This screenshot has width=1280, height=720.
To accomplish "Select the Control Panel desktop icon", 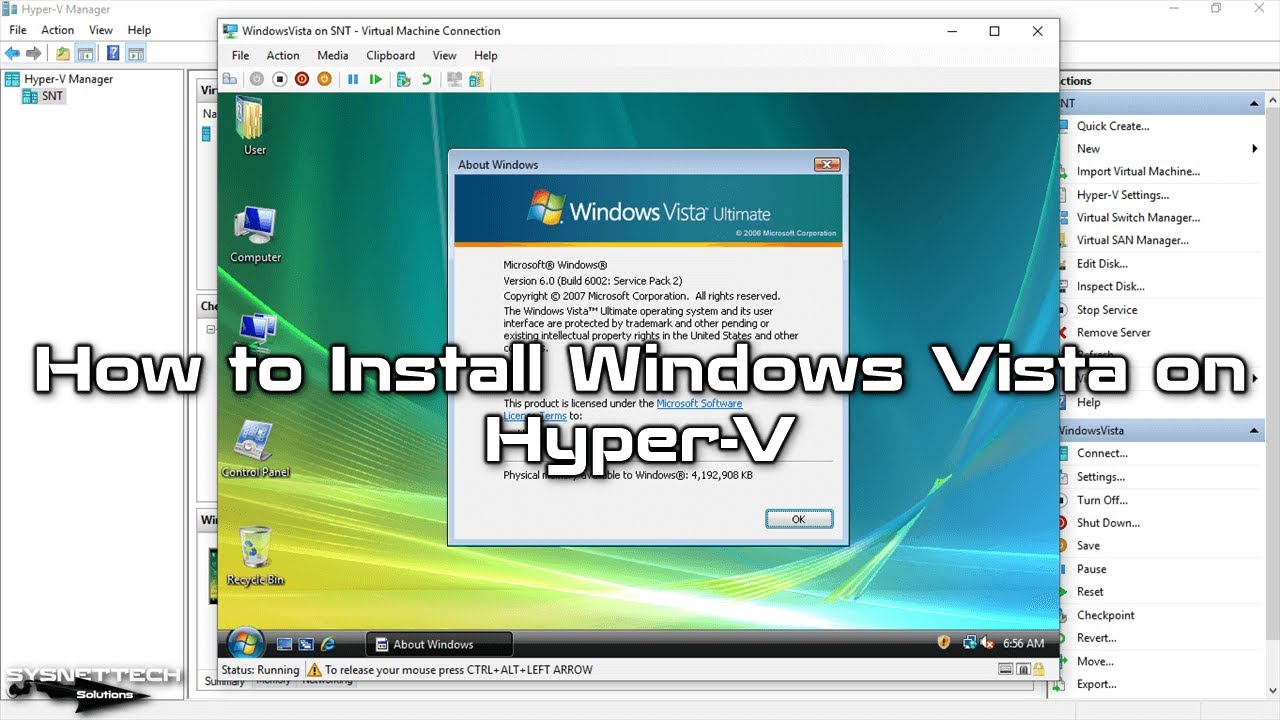I will click(255, 448).
